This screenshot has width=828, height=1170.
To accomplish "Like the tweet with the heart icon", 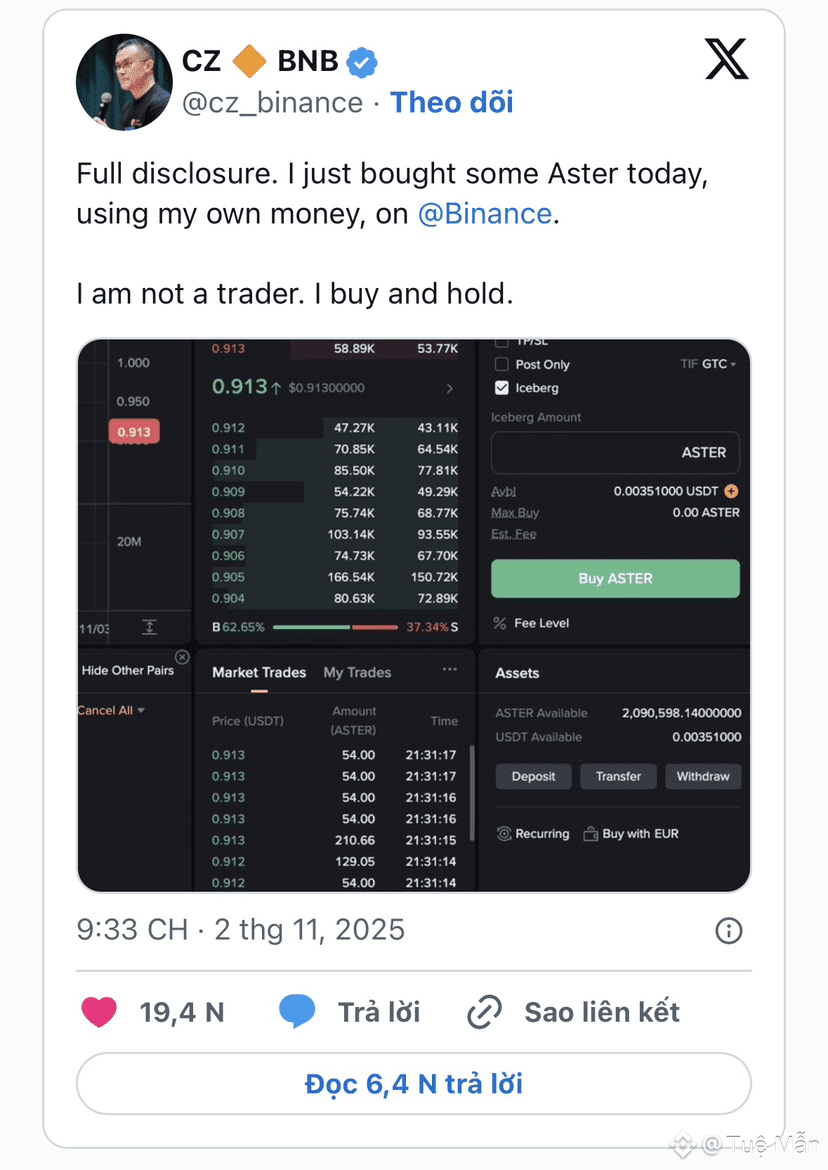I will point(99,1012).
